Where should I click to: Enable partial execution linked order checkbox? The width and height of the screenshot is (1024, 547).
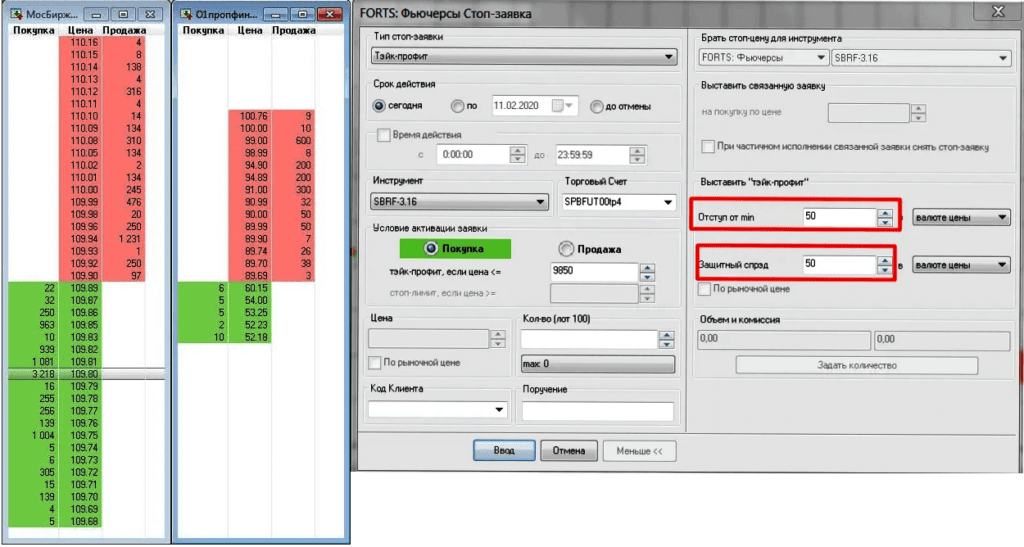[x=709, y=146]
